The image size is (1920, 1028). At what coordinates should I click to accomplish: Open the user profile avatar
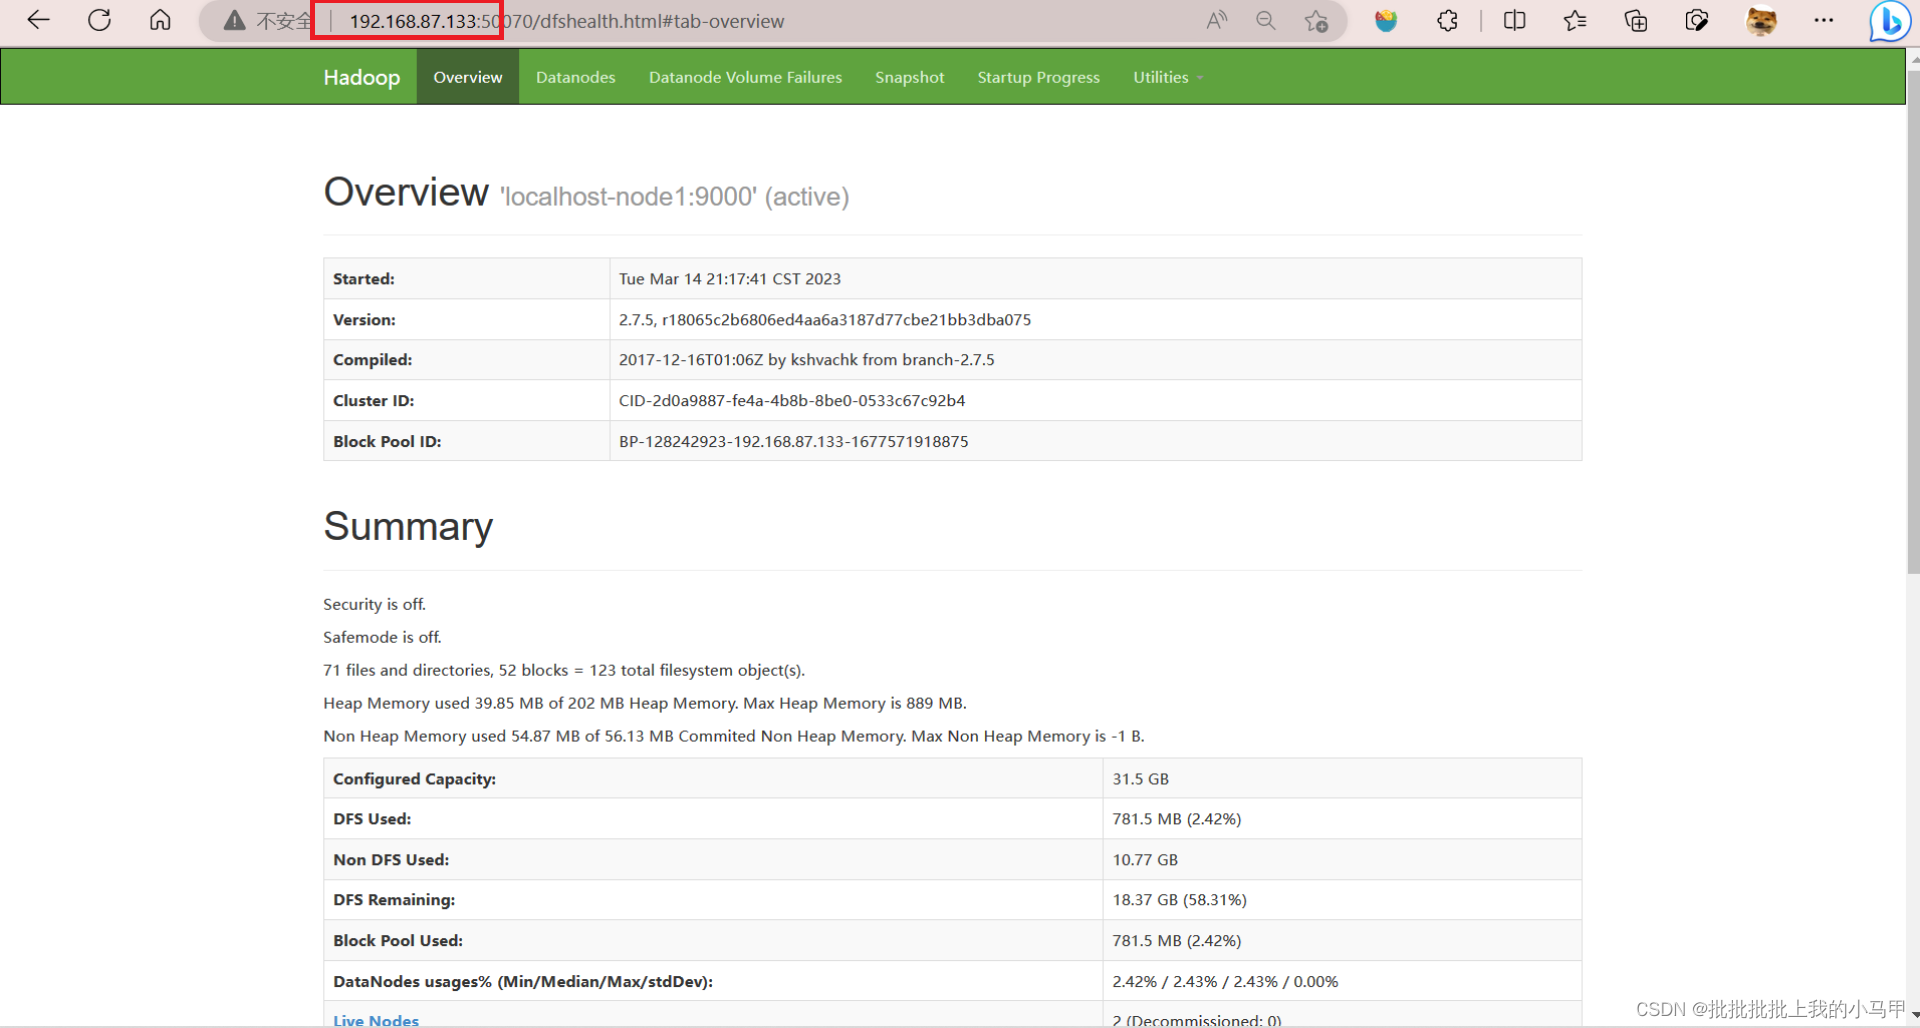coord(1761,21)
